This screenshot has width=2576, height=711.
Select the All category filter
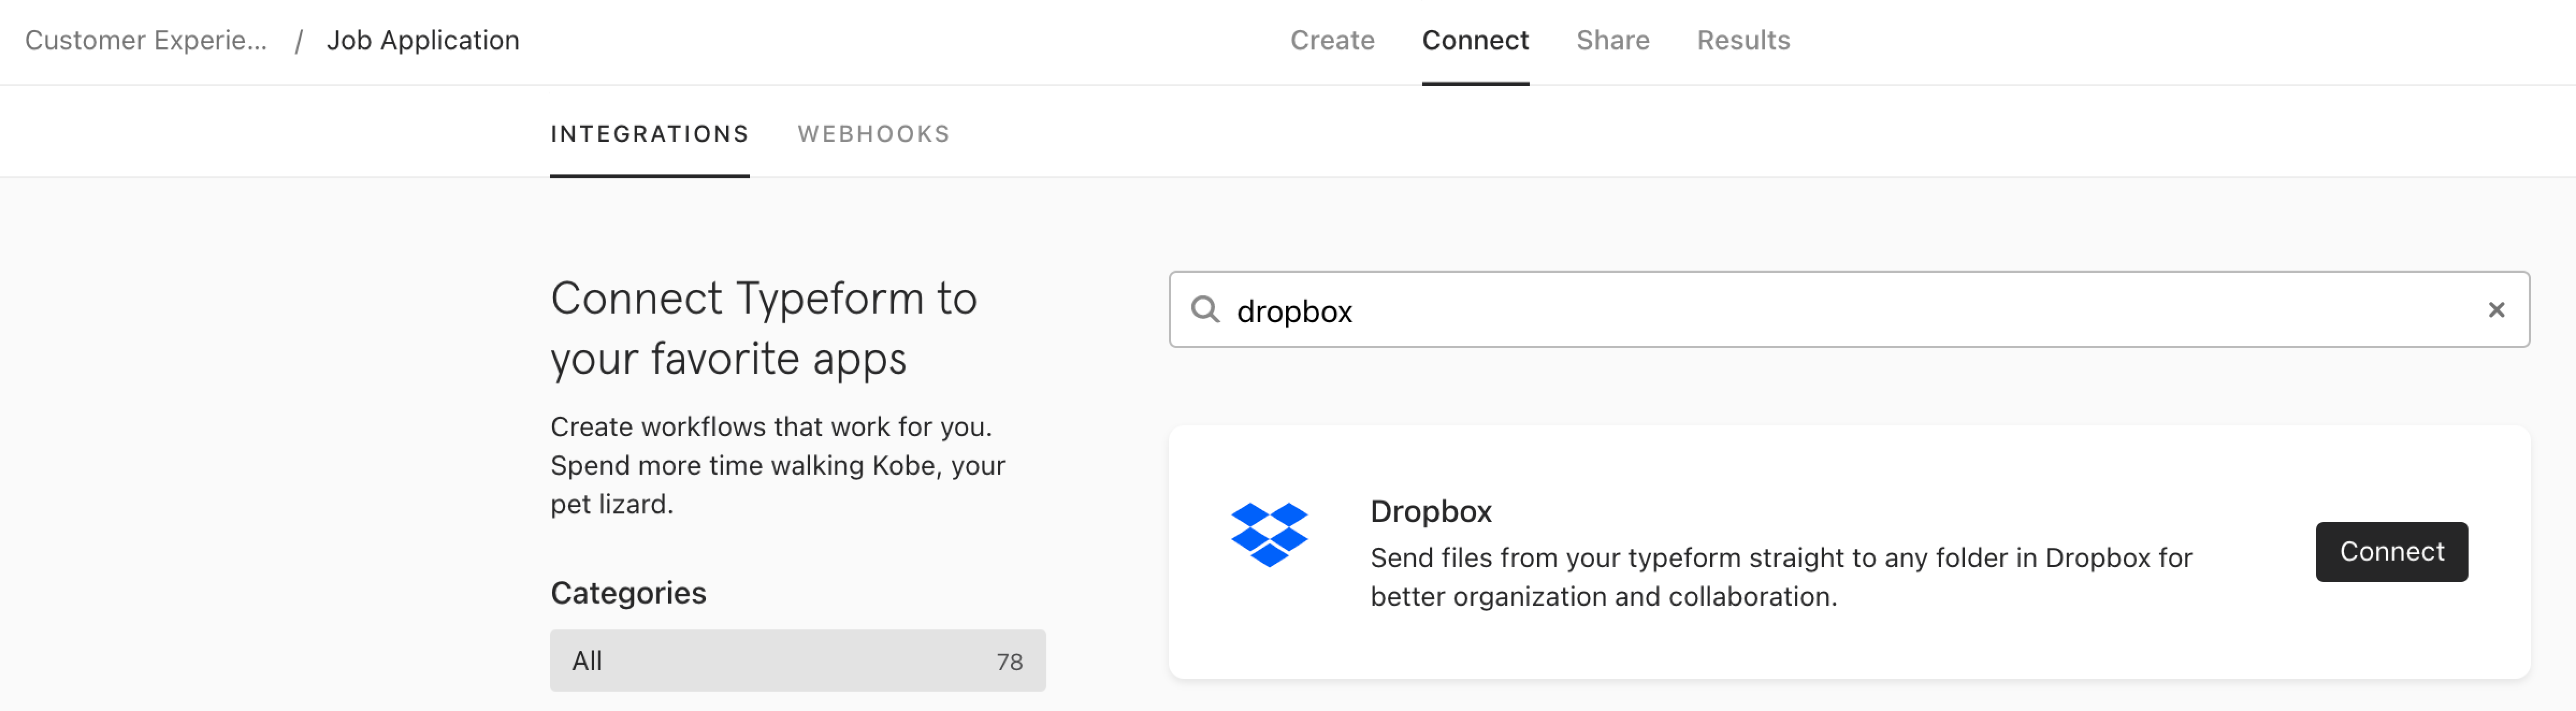(797, 660)
